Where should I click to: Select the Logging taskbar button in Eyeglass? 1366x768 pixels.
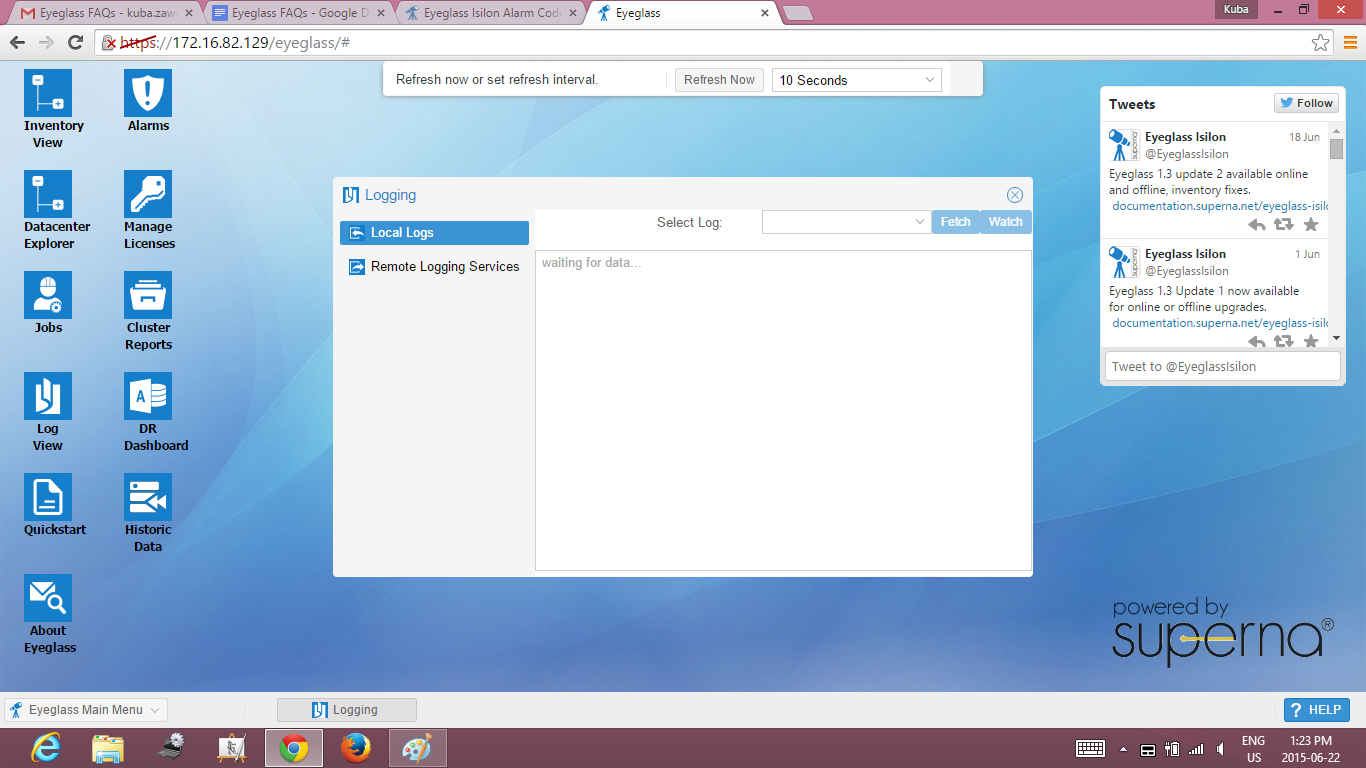click(x=347, y=710)
